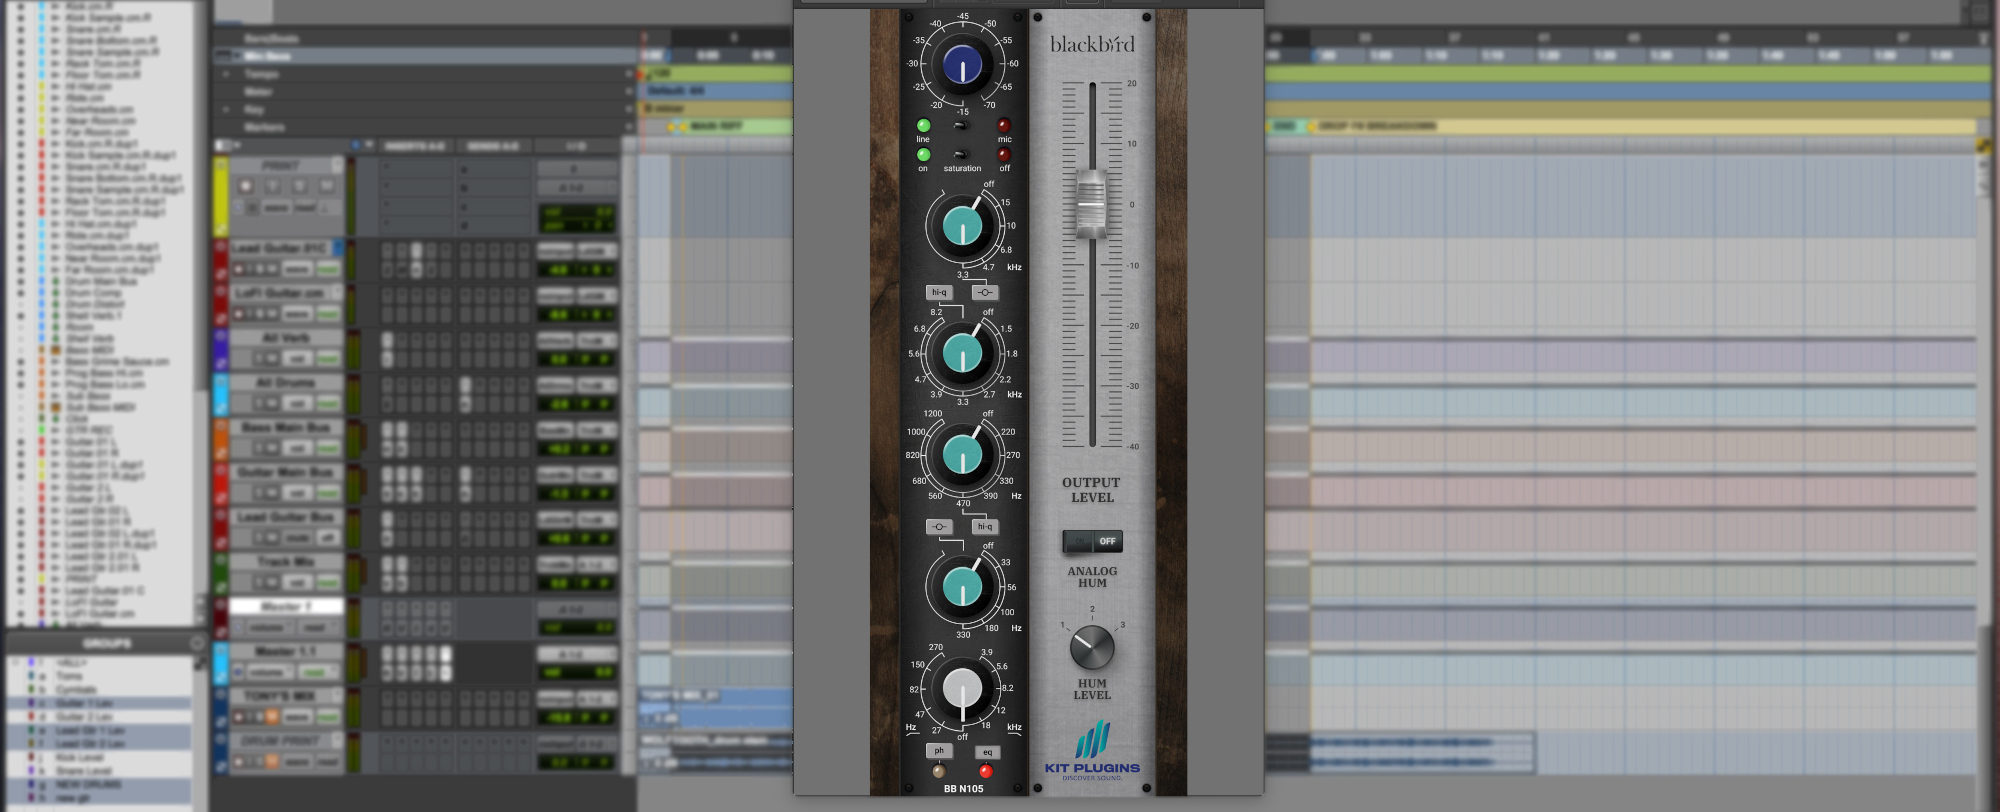Click the Kit Plugins logo
The width and height of the screenshot is (2000, 812).
pos(1092,751)
